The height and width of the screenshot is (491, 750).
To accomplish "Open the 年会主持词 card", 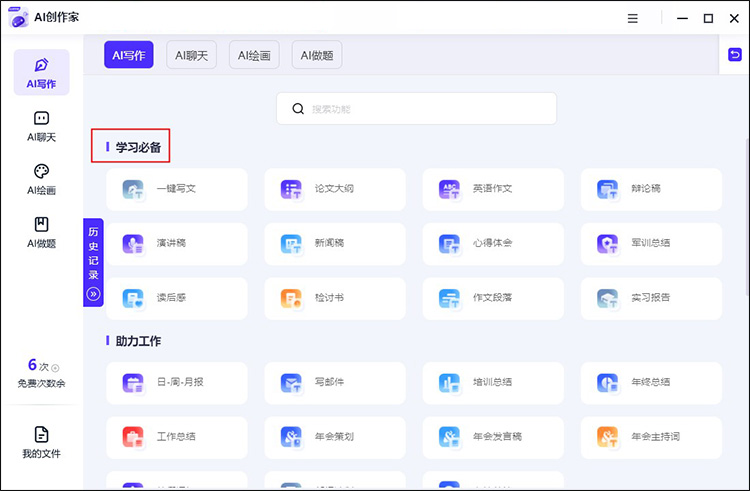I will click(x=651, y=437).
